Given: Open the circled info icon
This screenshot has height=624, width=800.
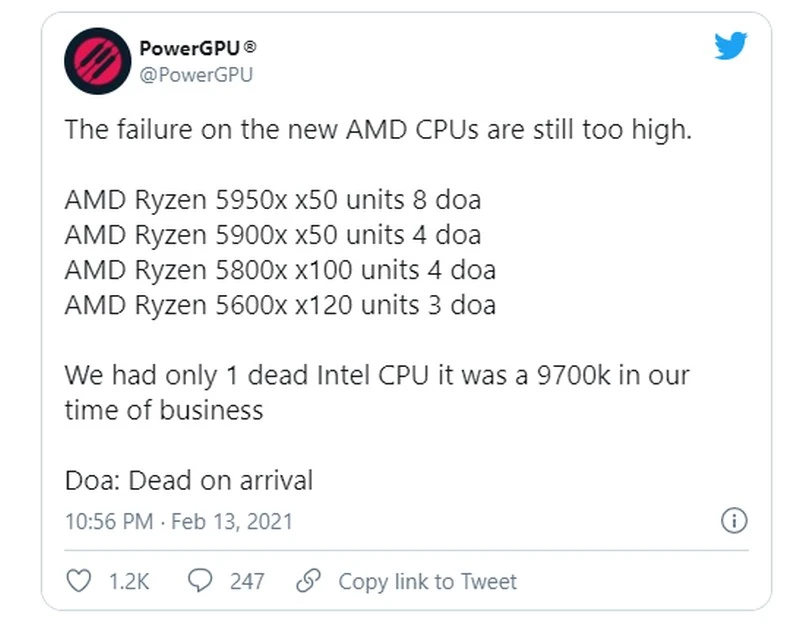Looking at the screenshot, I should coord(735,522).
